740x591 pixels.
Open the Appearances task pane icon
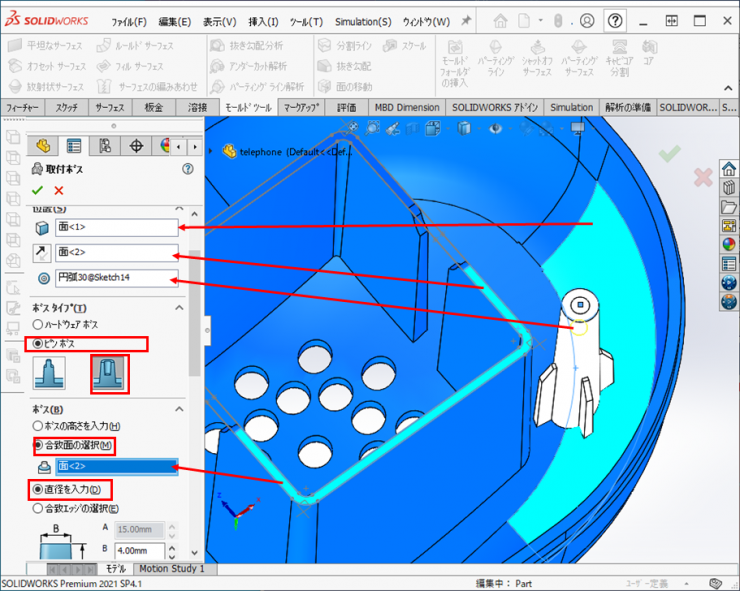(x=728, y=243)
